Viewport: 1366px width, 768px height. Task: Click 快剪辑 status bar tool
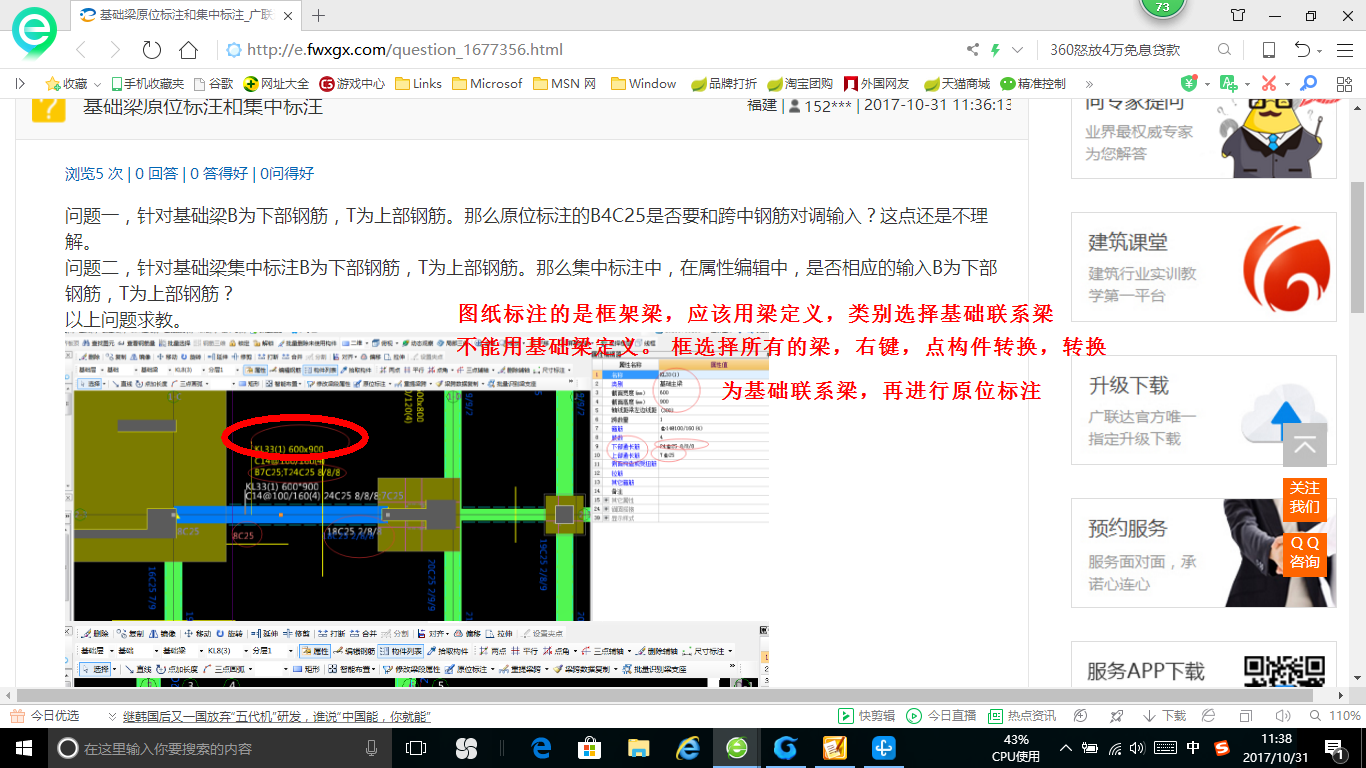tap(867, 716)
